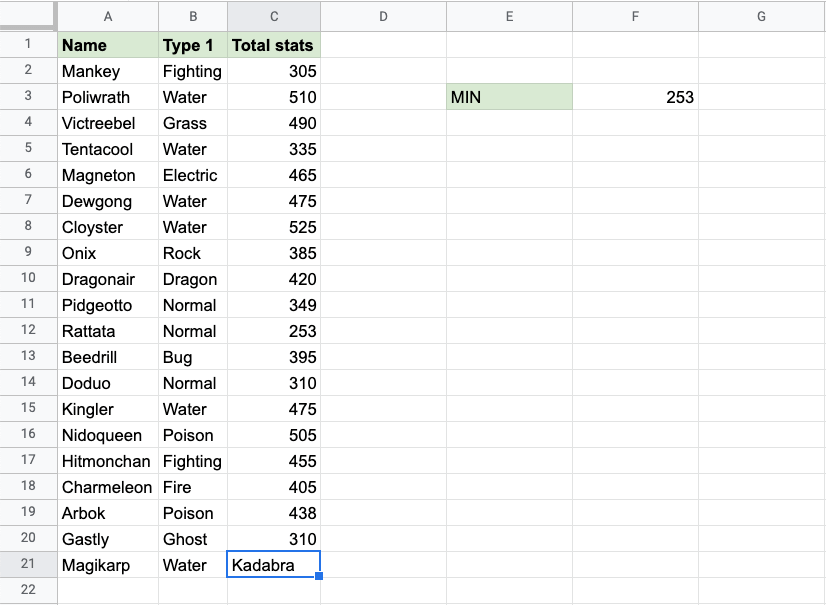
Task: Select the 'Name' header cell
Action: pyautogui.click(x=108, y=45)
